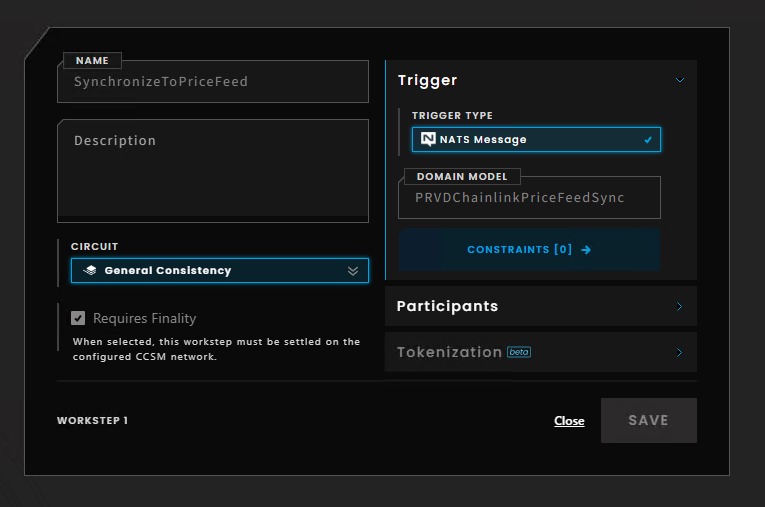Click into the Description text area

tap(213, 171)
